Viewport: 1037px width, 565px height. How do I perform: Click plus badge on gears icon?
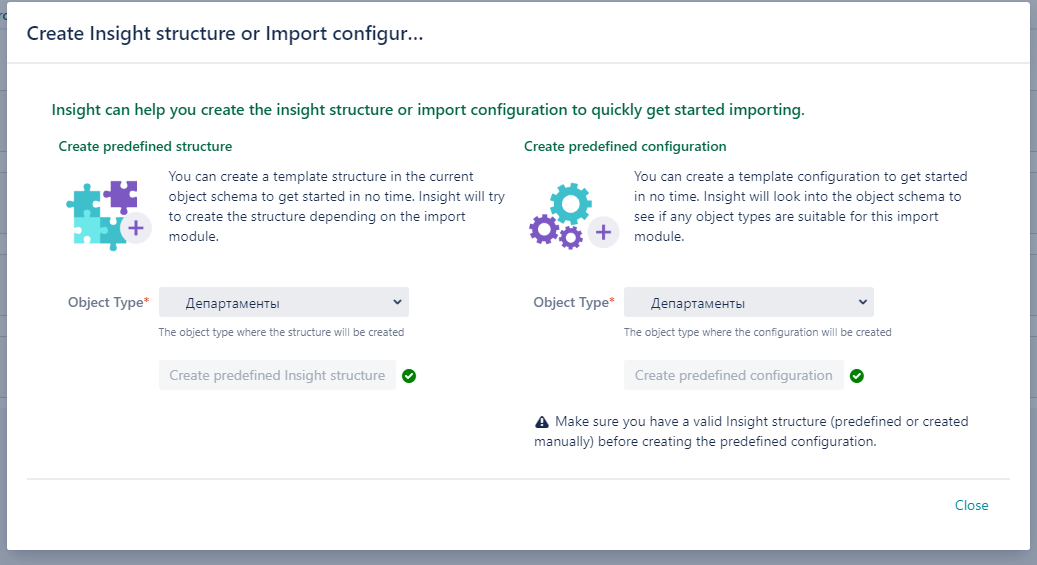click(603, 232)
